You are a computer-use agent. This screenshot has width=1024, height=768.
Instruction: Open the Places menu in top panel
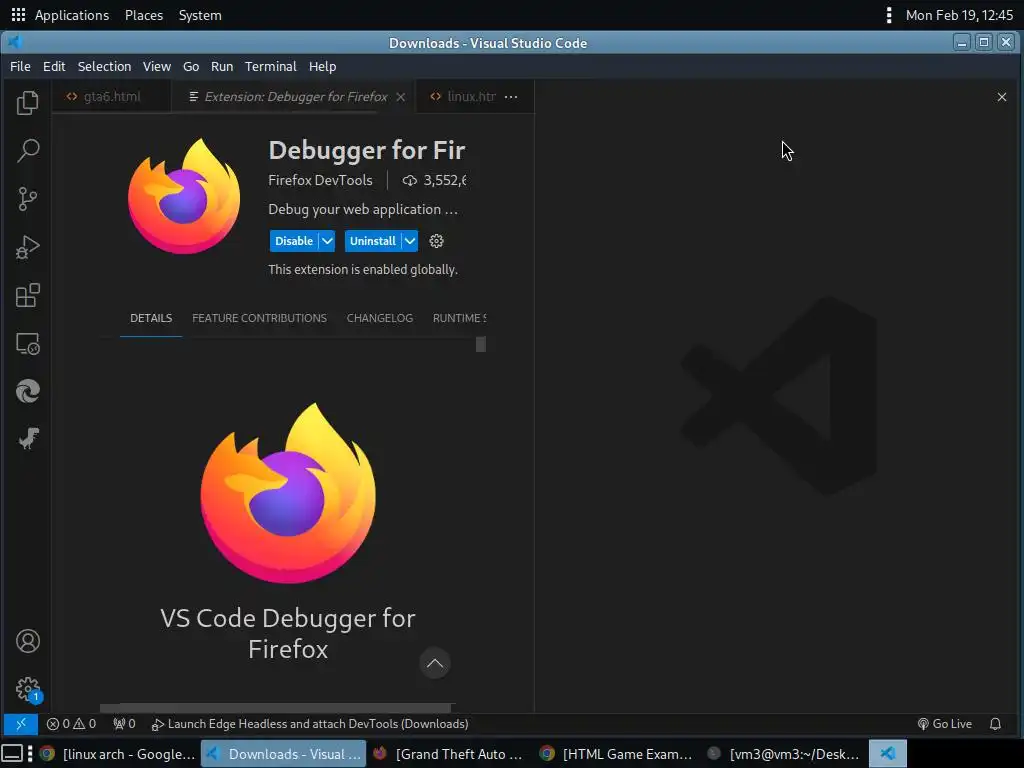[x=144, y=15]
